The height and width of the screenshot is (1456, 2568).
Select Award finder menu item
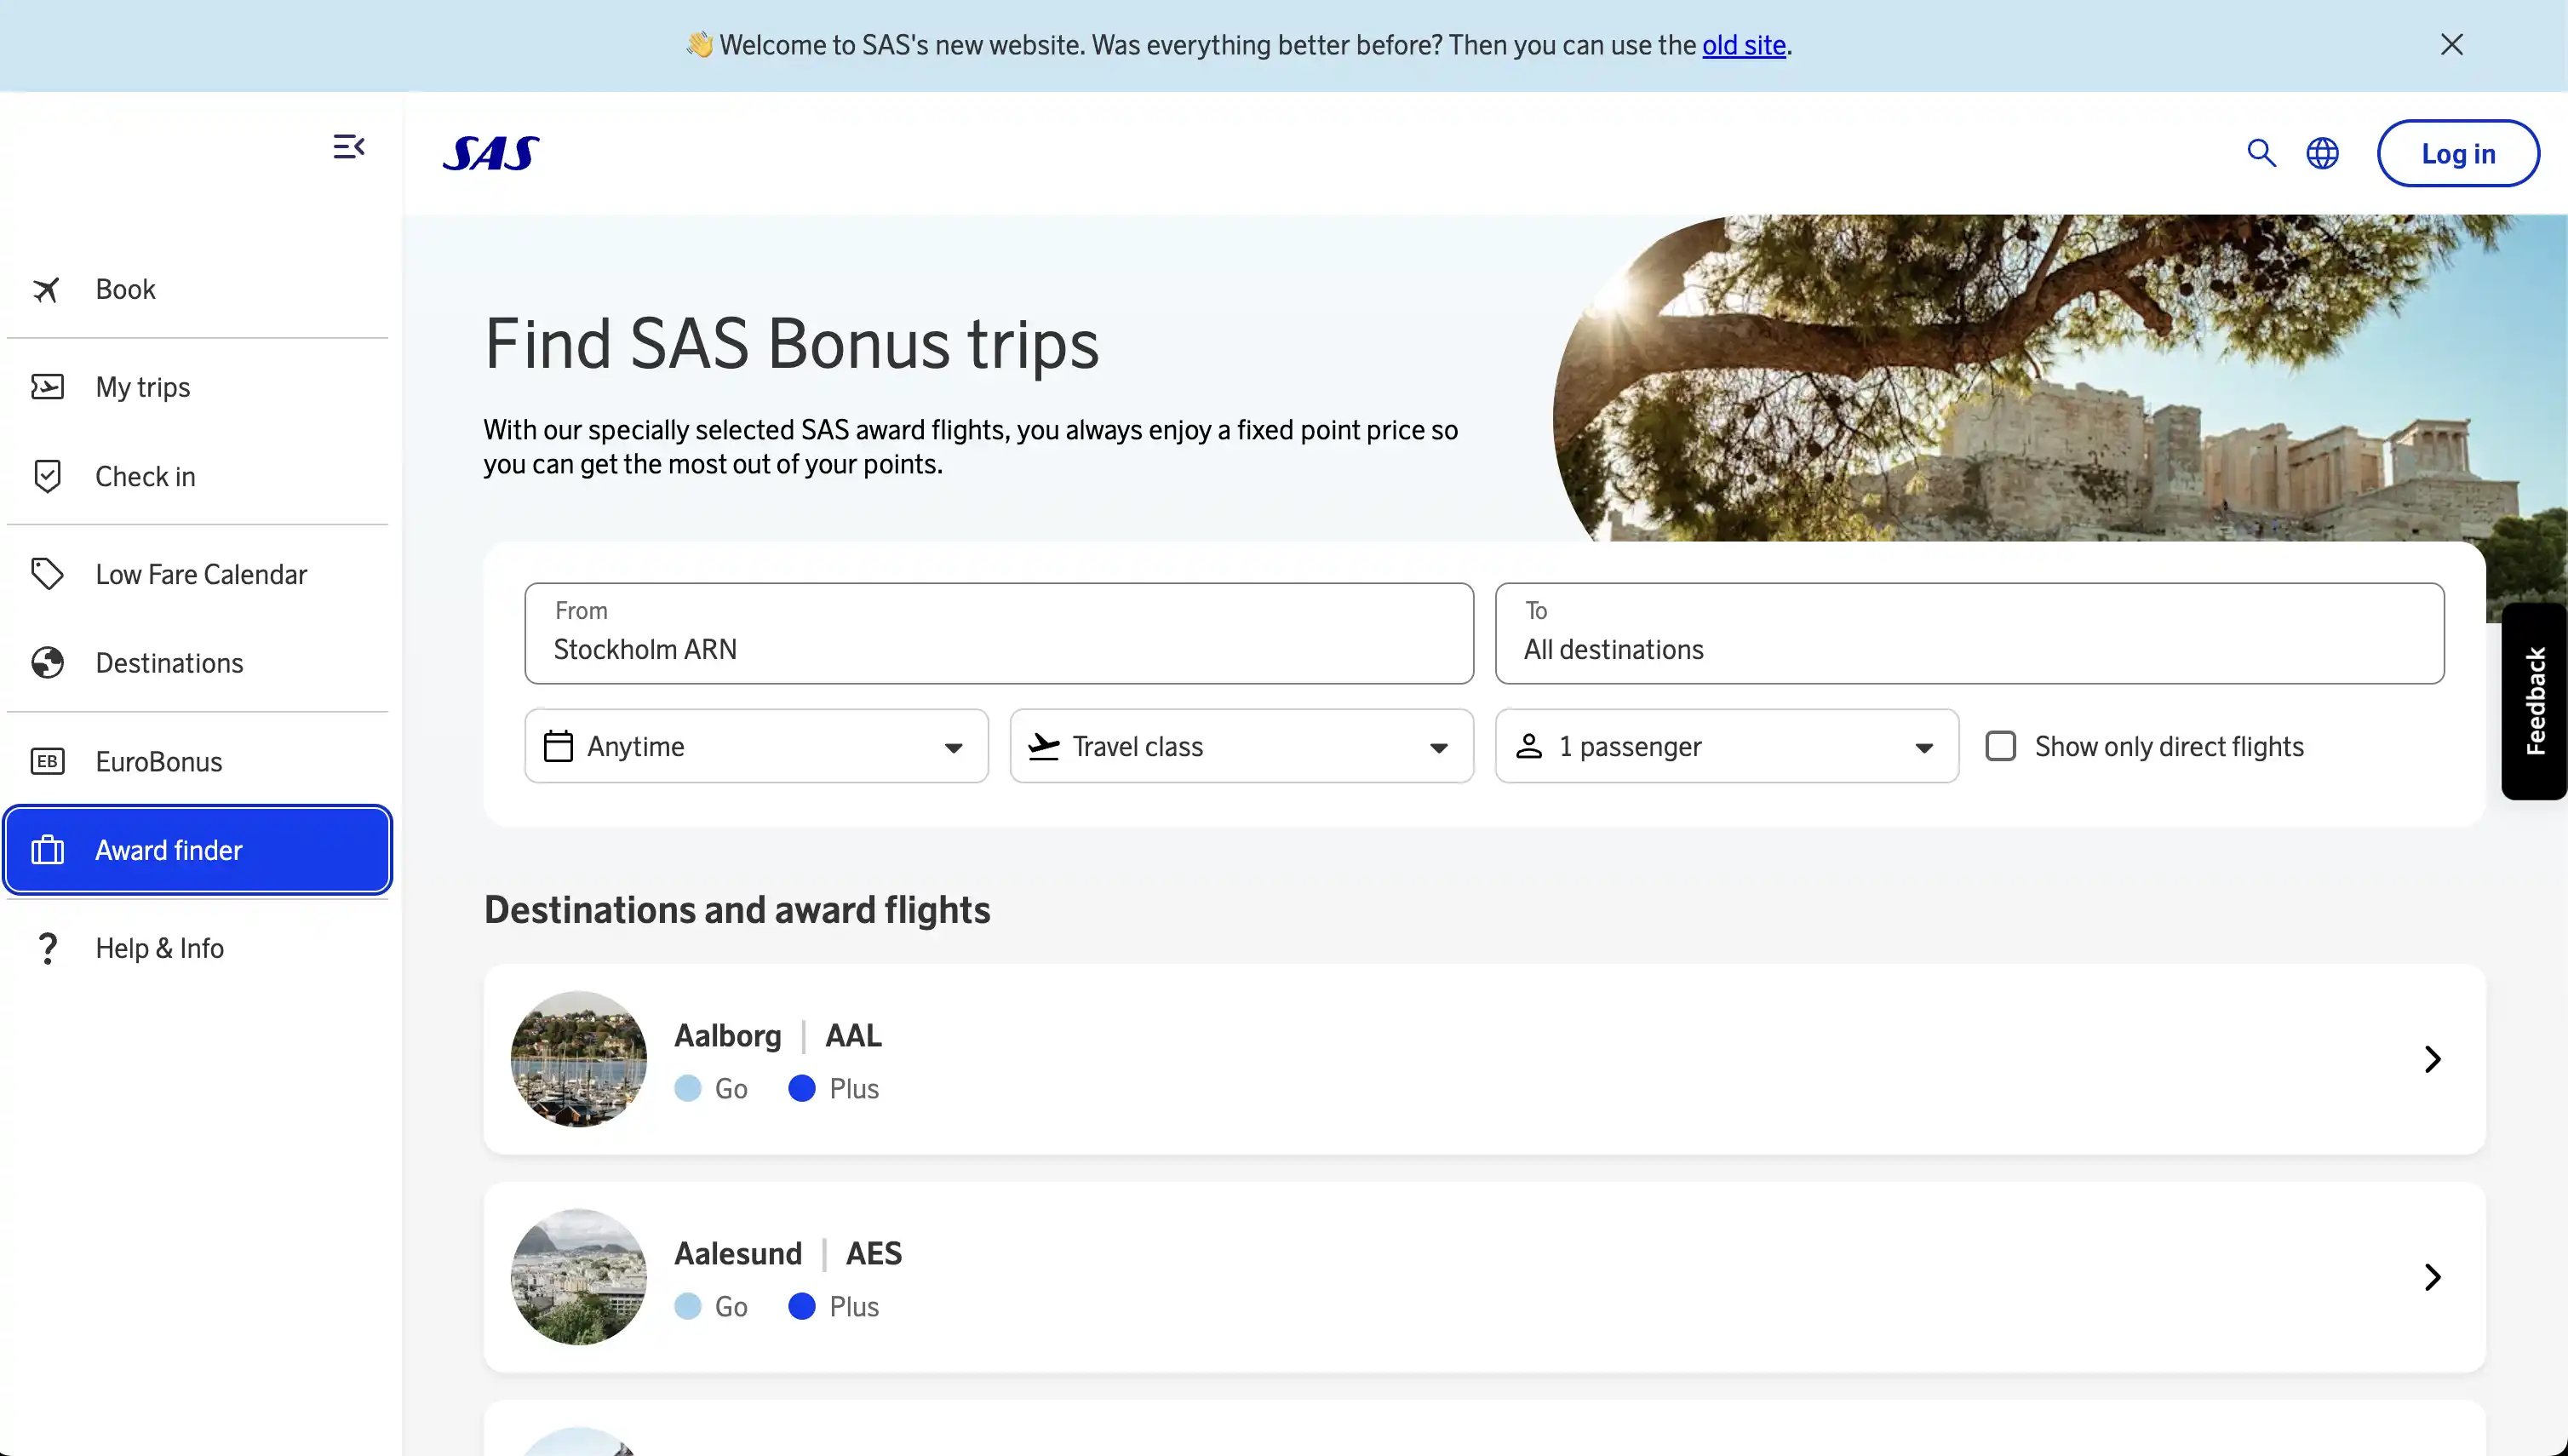click(197, 850)
